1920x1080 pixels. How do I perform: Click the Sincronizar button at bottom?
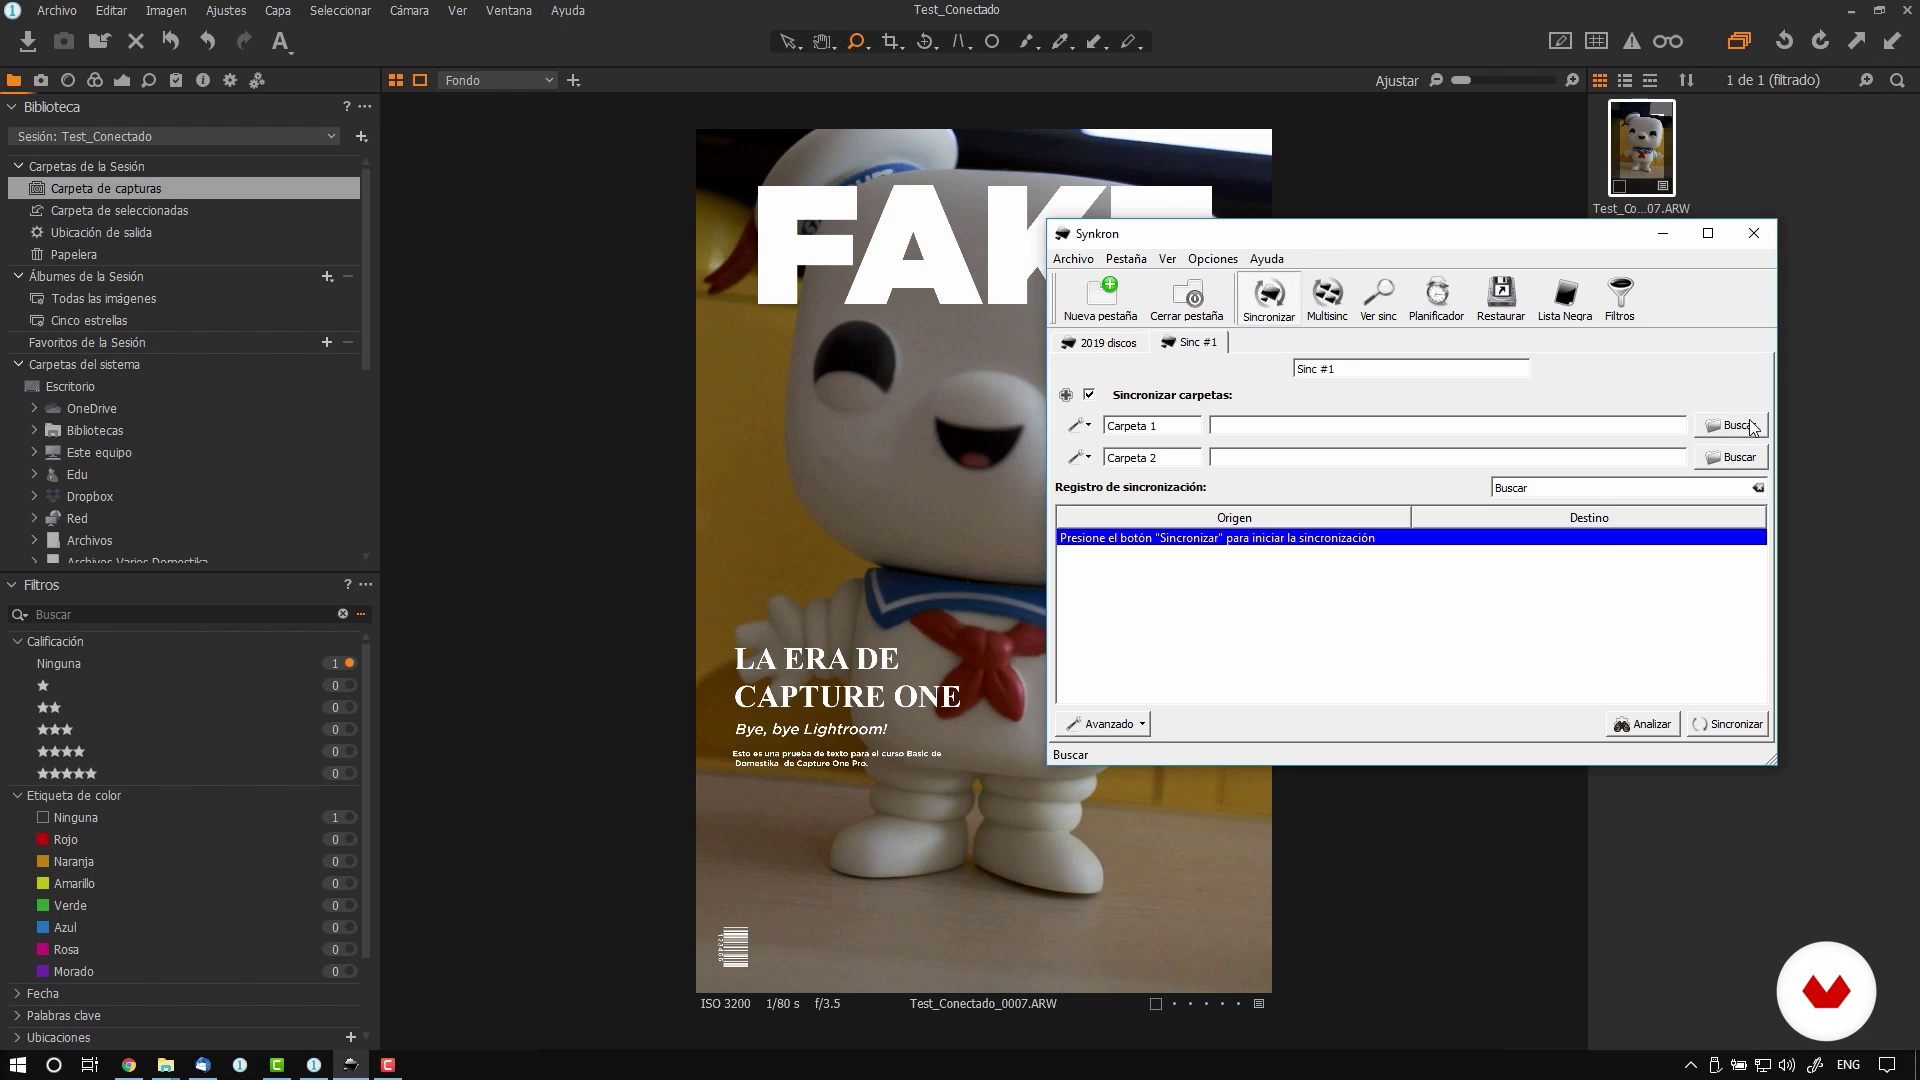[x=1727, y=724]
